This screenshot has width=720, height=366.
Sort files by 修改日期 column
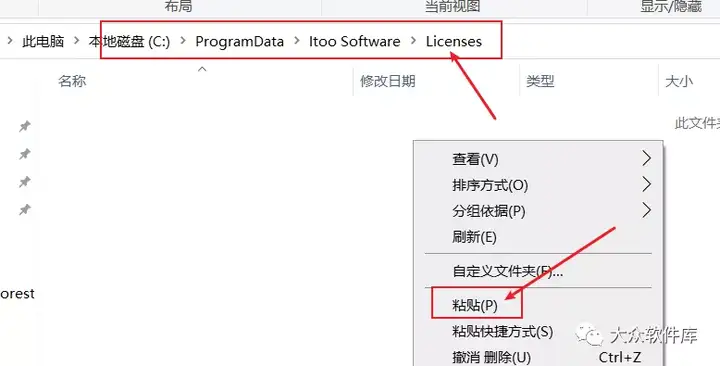coord(388,81)
